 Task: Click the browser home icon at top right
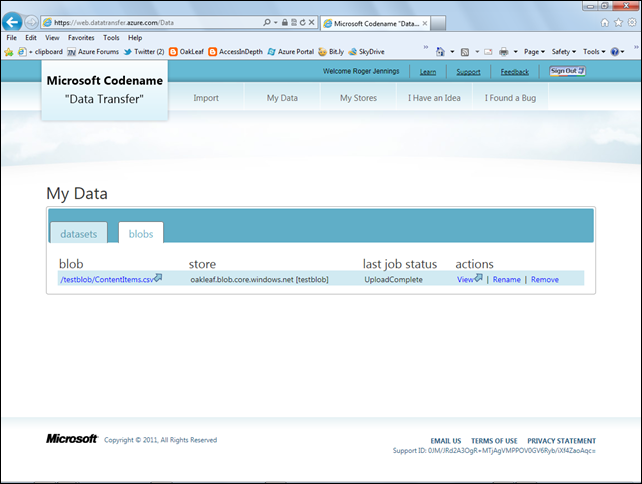click(x=605, y=22)
